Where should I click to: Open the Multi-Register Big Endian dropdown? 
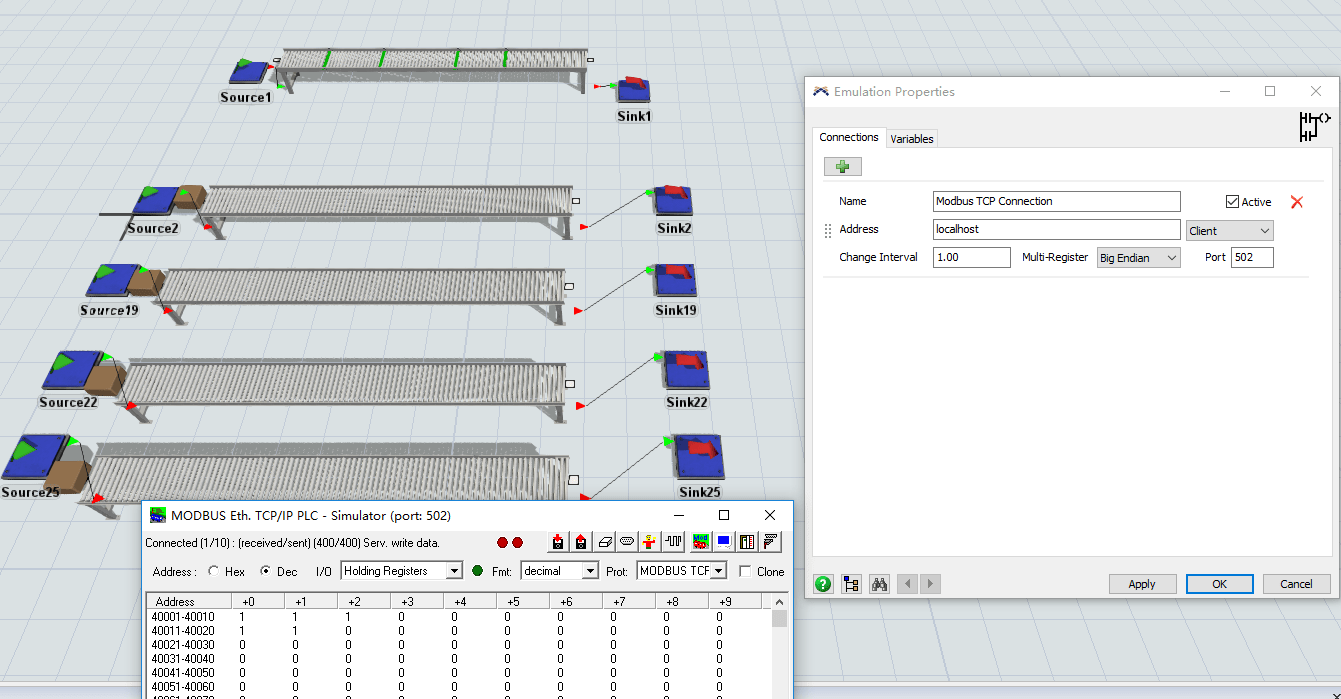pyautogui.click(x=1164, y=257)
